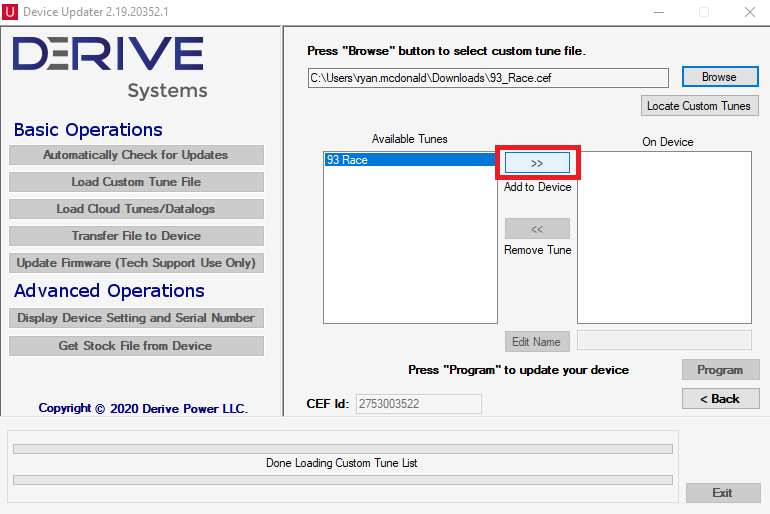Image resolution: width=770 pixels, height=514 pixels.
Task: Click the 'Basic Operations' heading
Action: [88, 130]
